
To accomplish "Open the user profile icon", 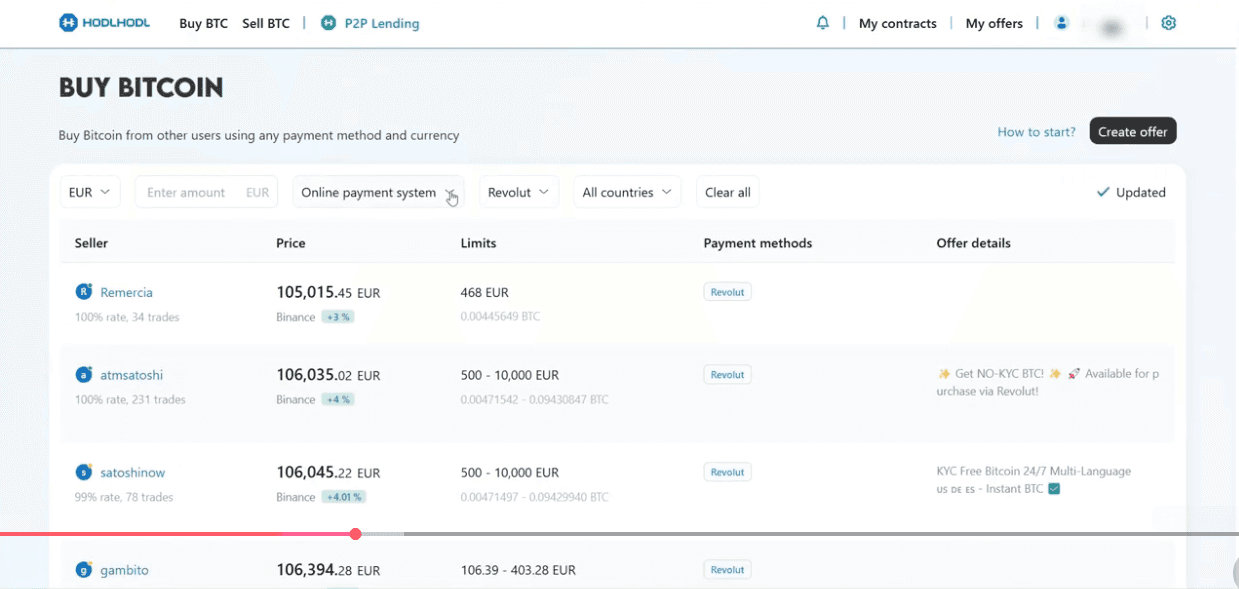I will [x=1062, y=23].
